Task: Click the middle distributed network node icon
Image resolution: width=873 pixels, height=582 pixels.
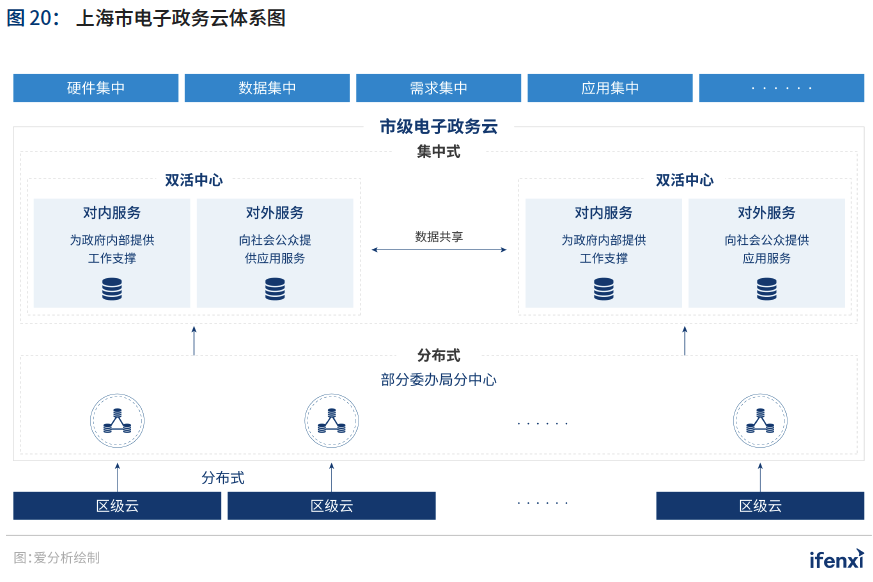Action: [331, 421]
